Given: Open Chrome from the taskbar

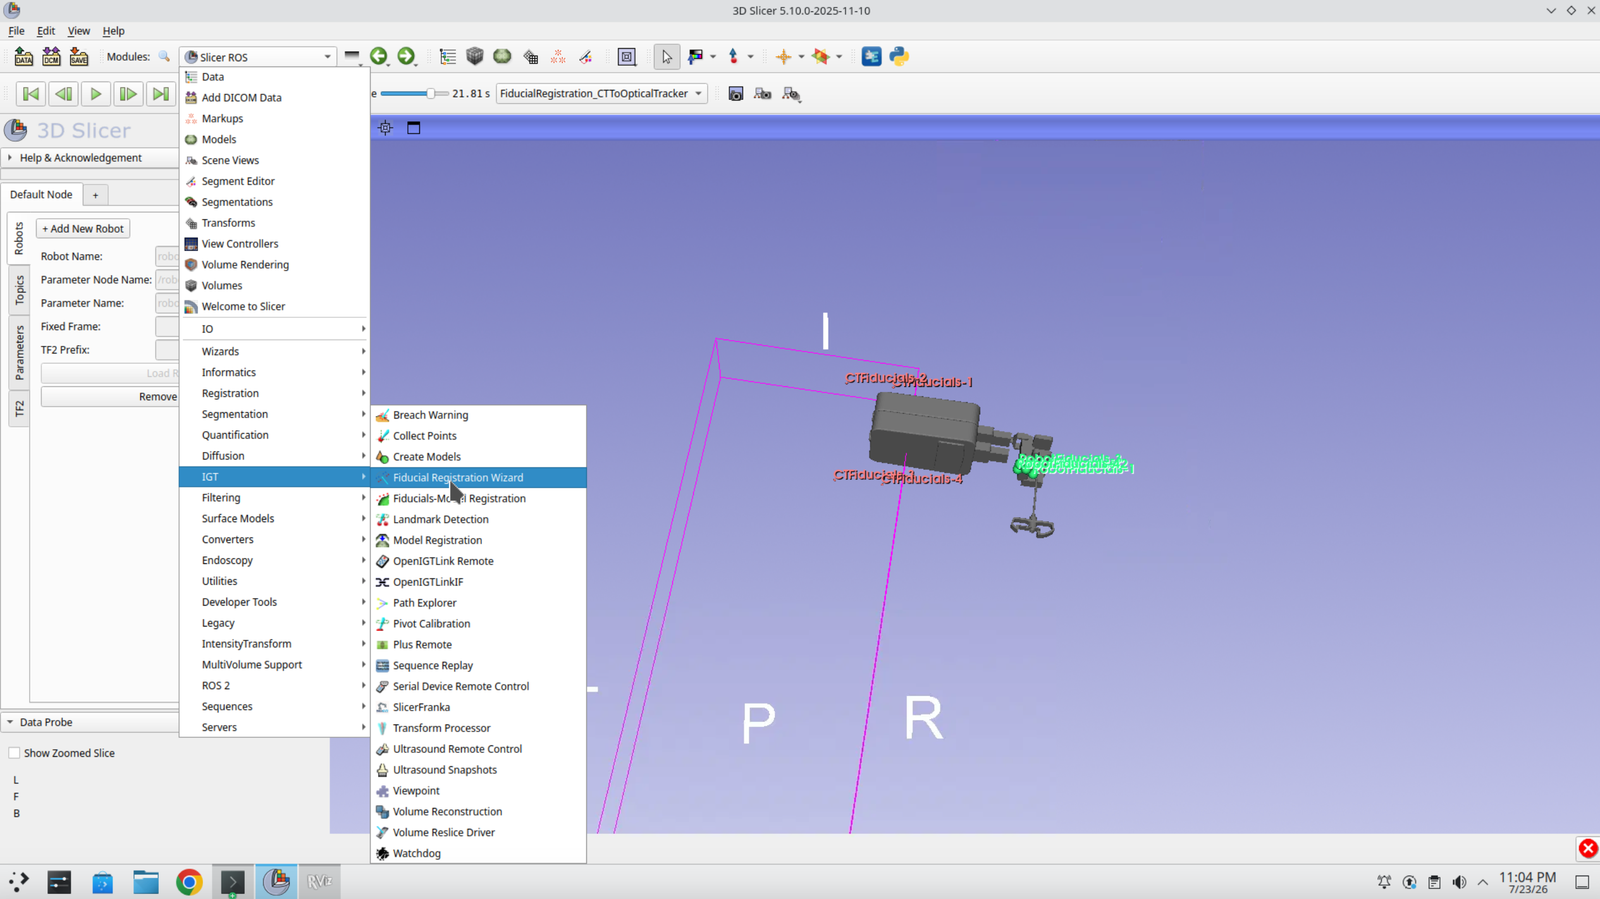Looking at the screenshot, I should click(189, 882).
